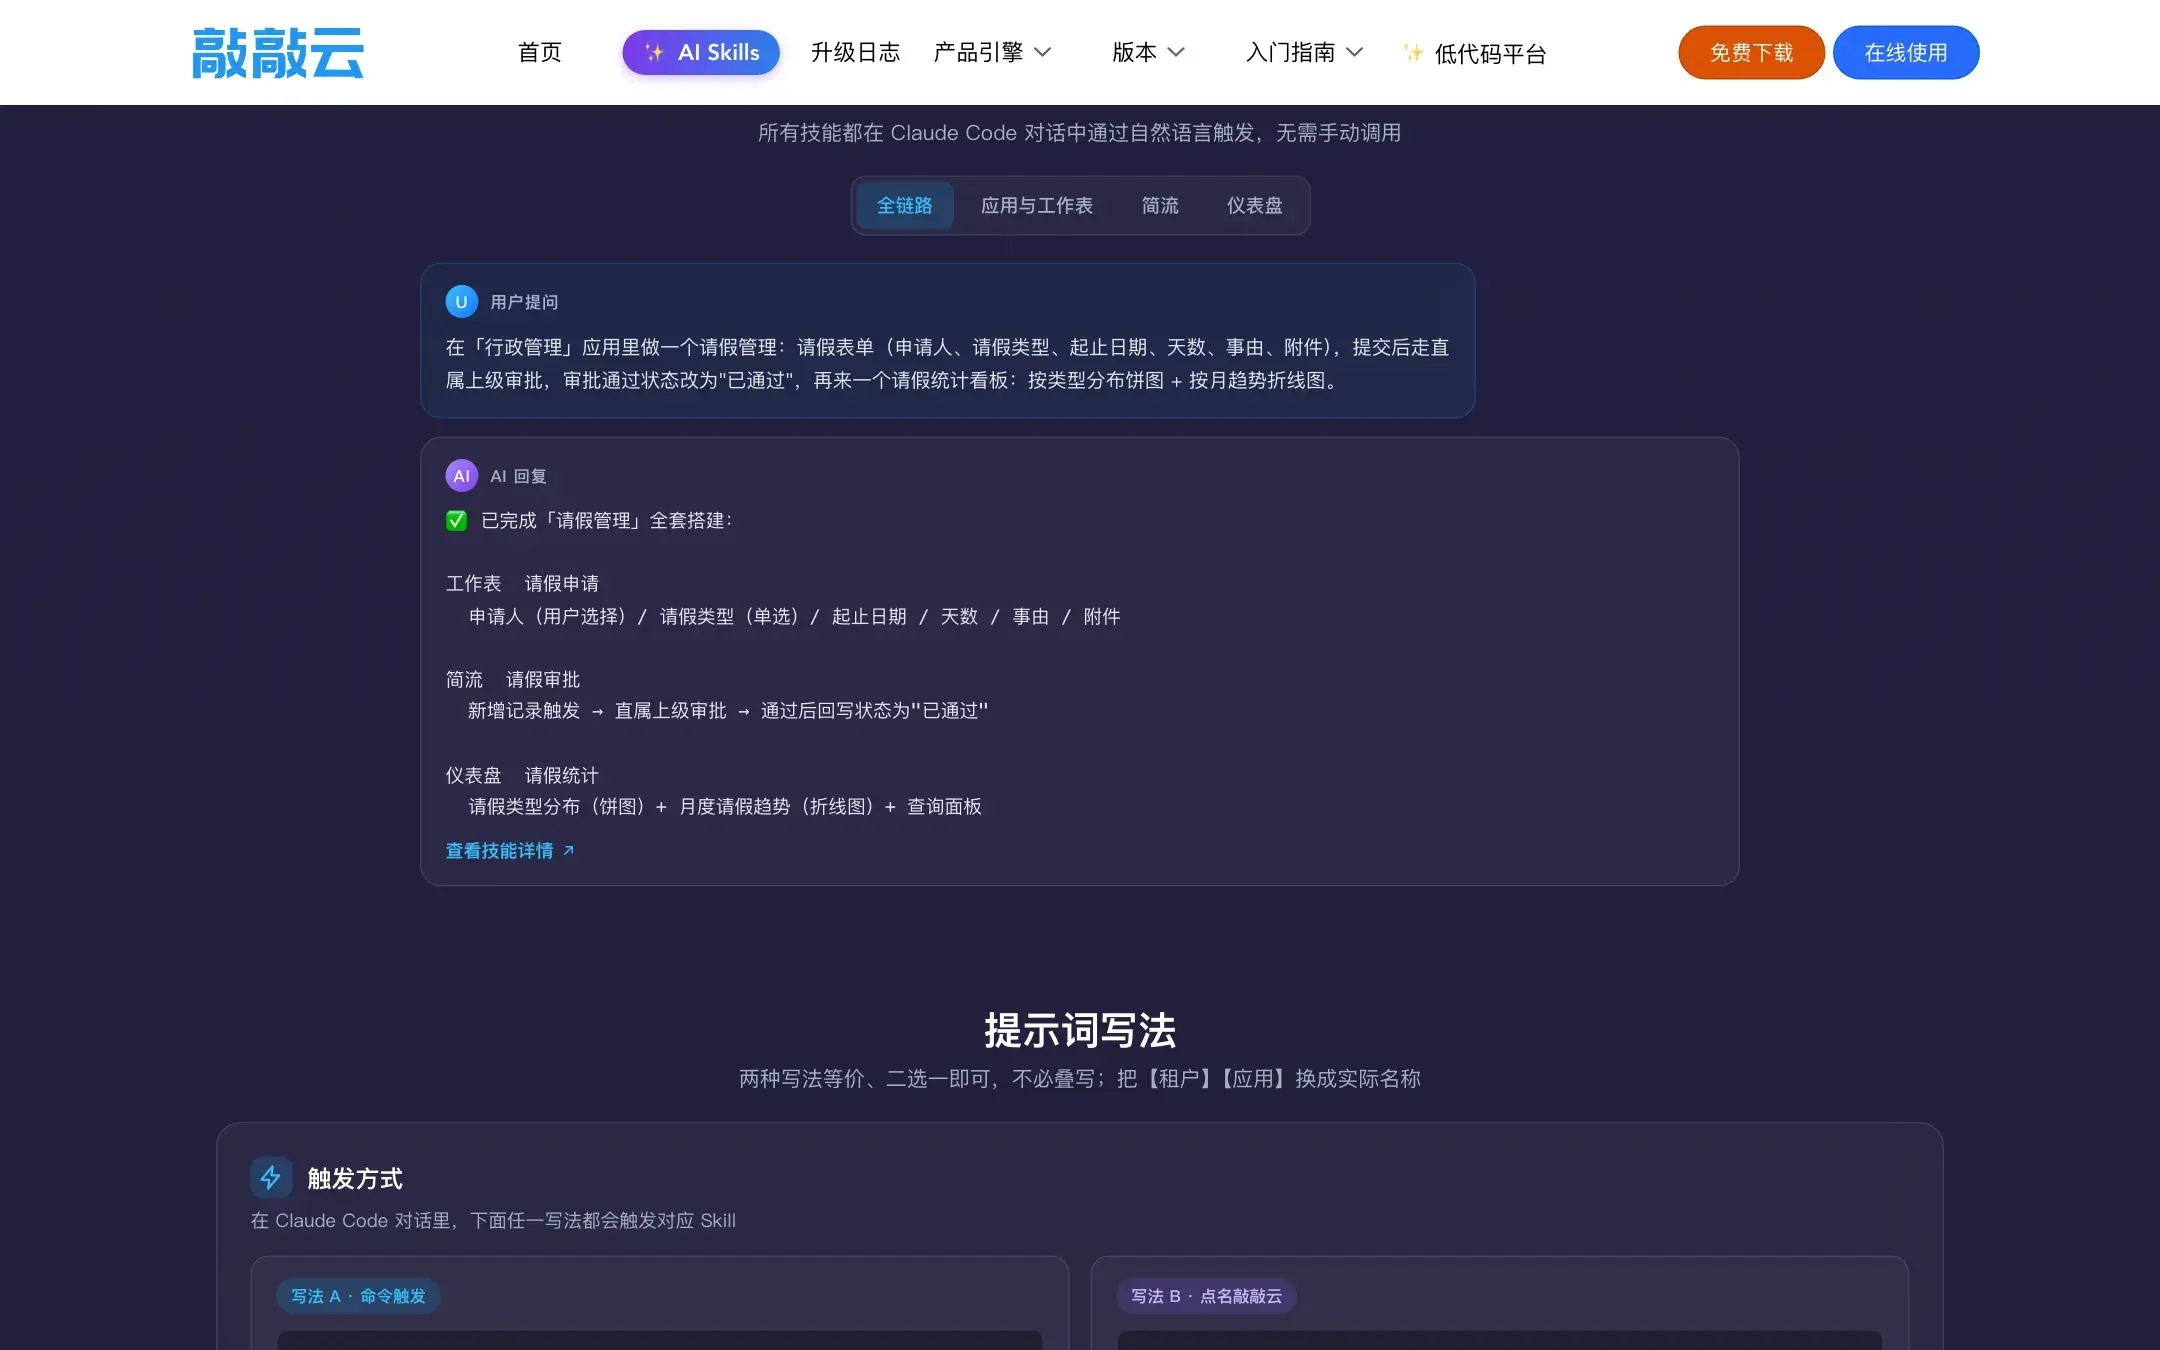The height and width of the screenshot is (1350, 2160).
Task: Click the sparkle icon in AI Skills button
Action: pos(654,52)
